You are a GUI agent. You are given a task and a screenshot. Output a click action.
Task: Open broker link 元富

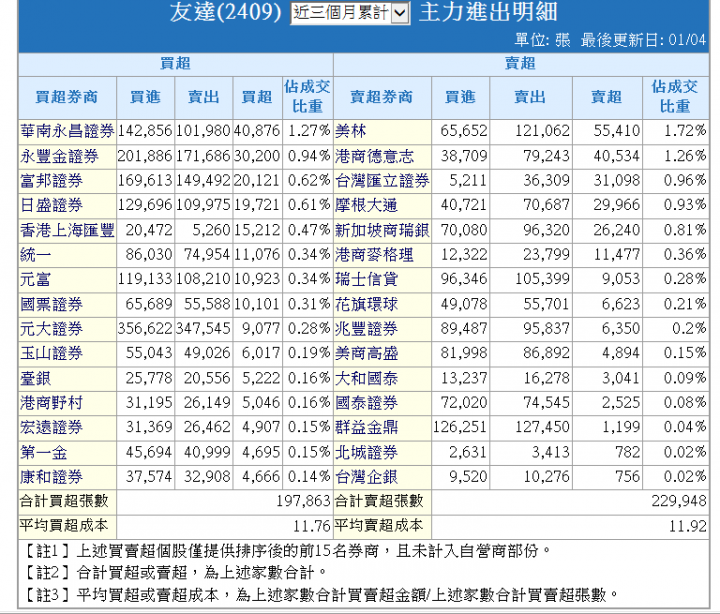36,280
